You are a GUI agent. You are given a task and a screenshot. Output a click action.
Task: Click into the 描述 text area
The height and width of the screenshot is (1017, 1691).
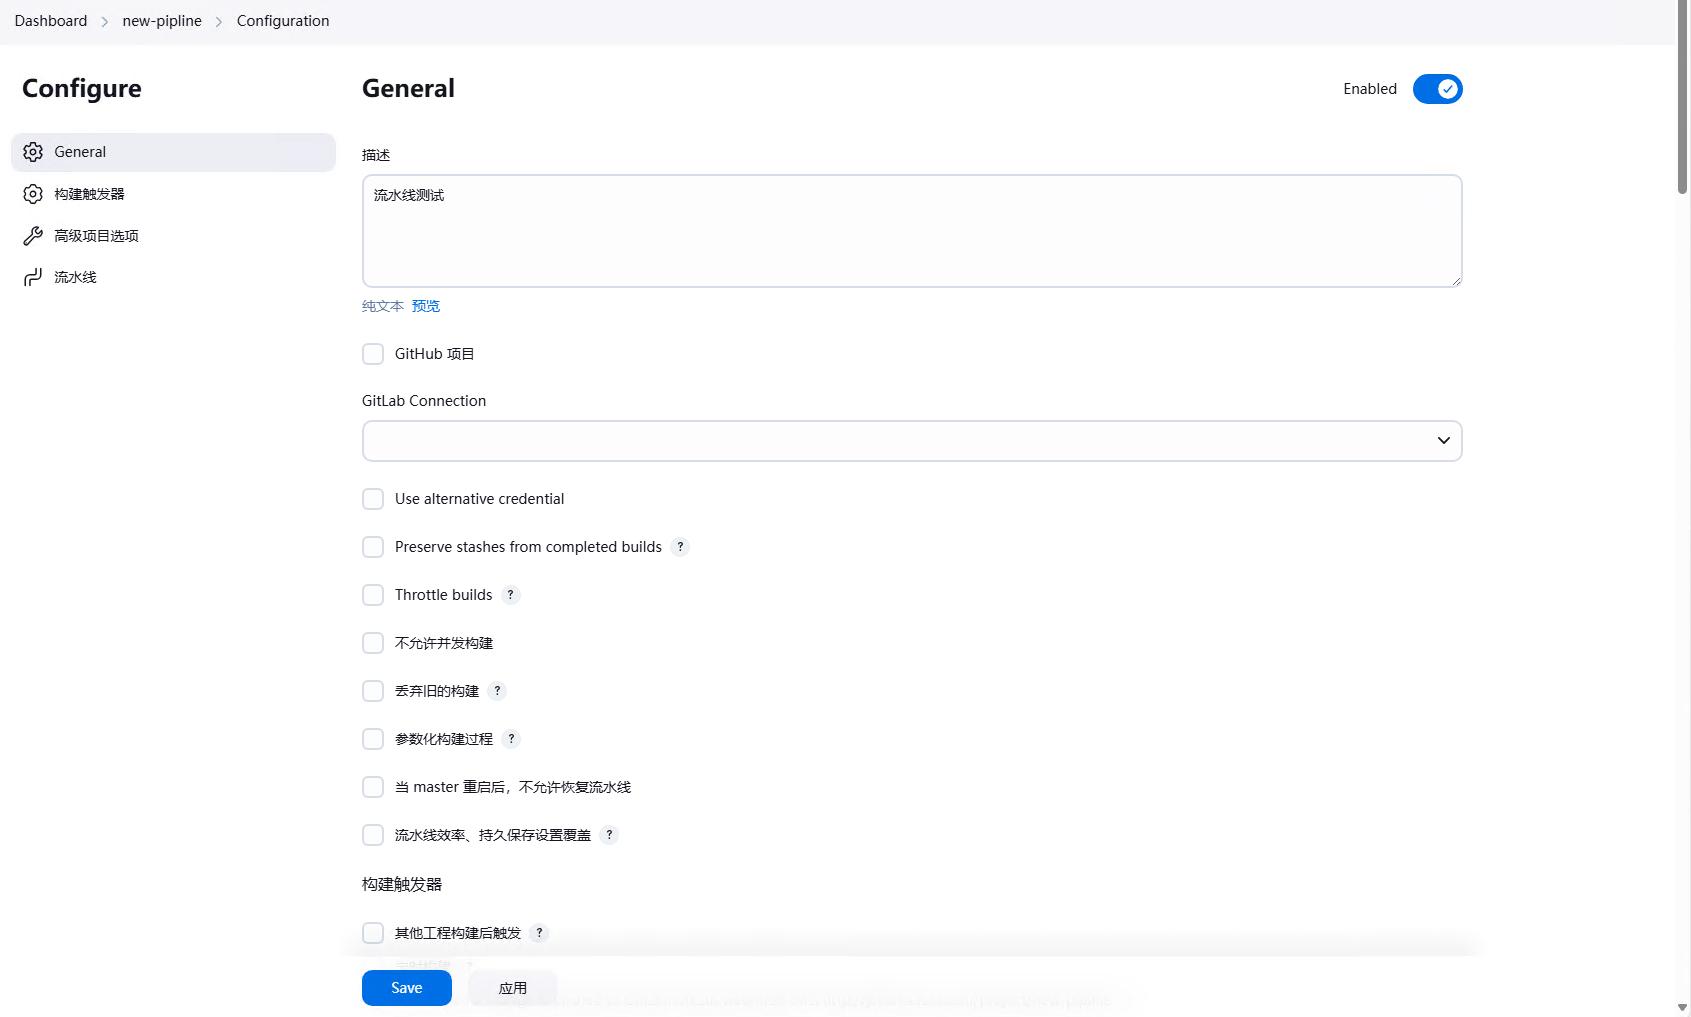[912, 231]
